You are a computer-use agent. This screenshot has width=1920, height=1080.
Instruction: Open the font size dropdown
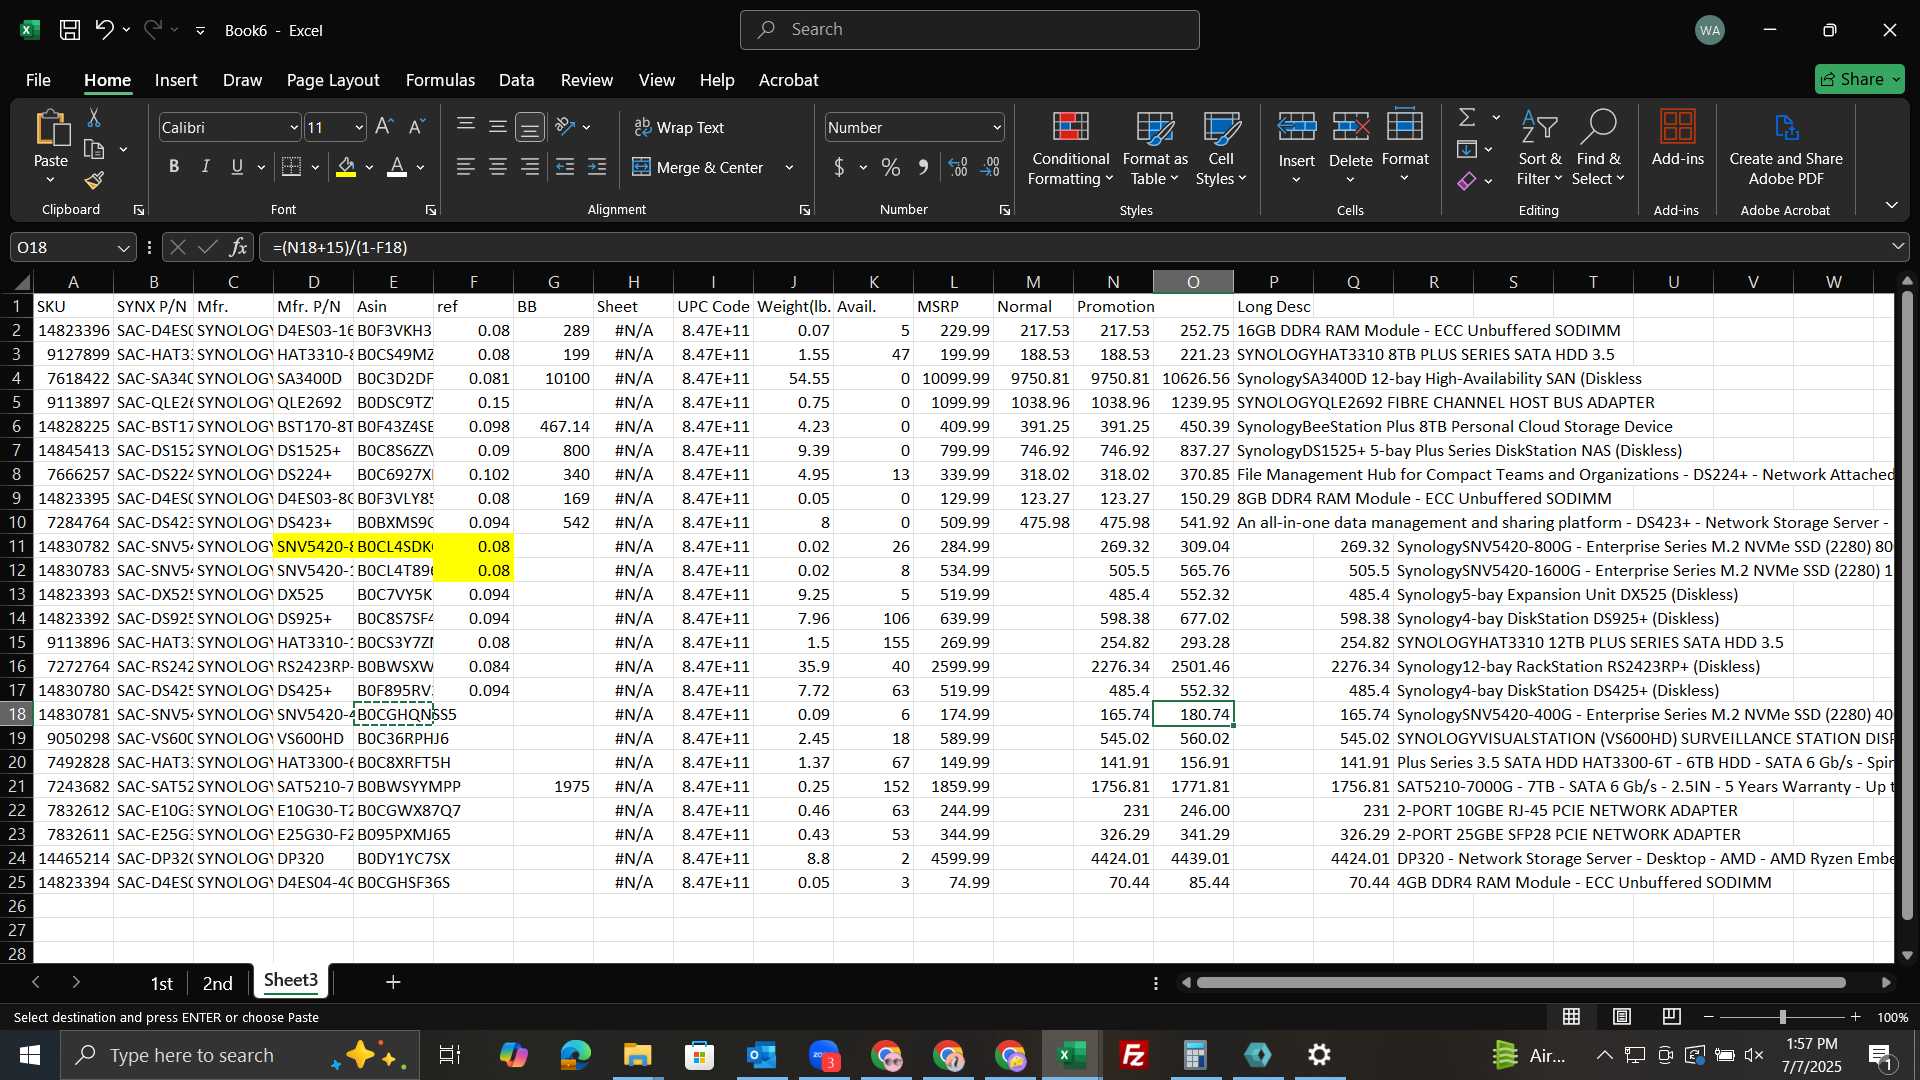tap(360, 128)
